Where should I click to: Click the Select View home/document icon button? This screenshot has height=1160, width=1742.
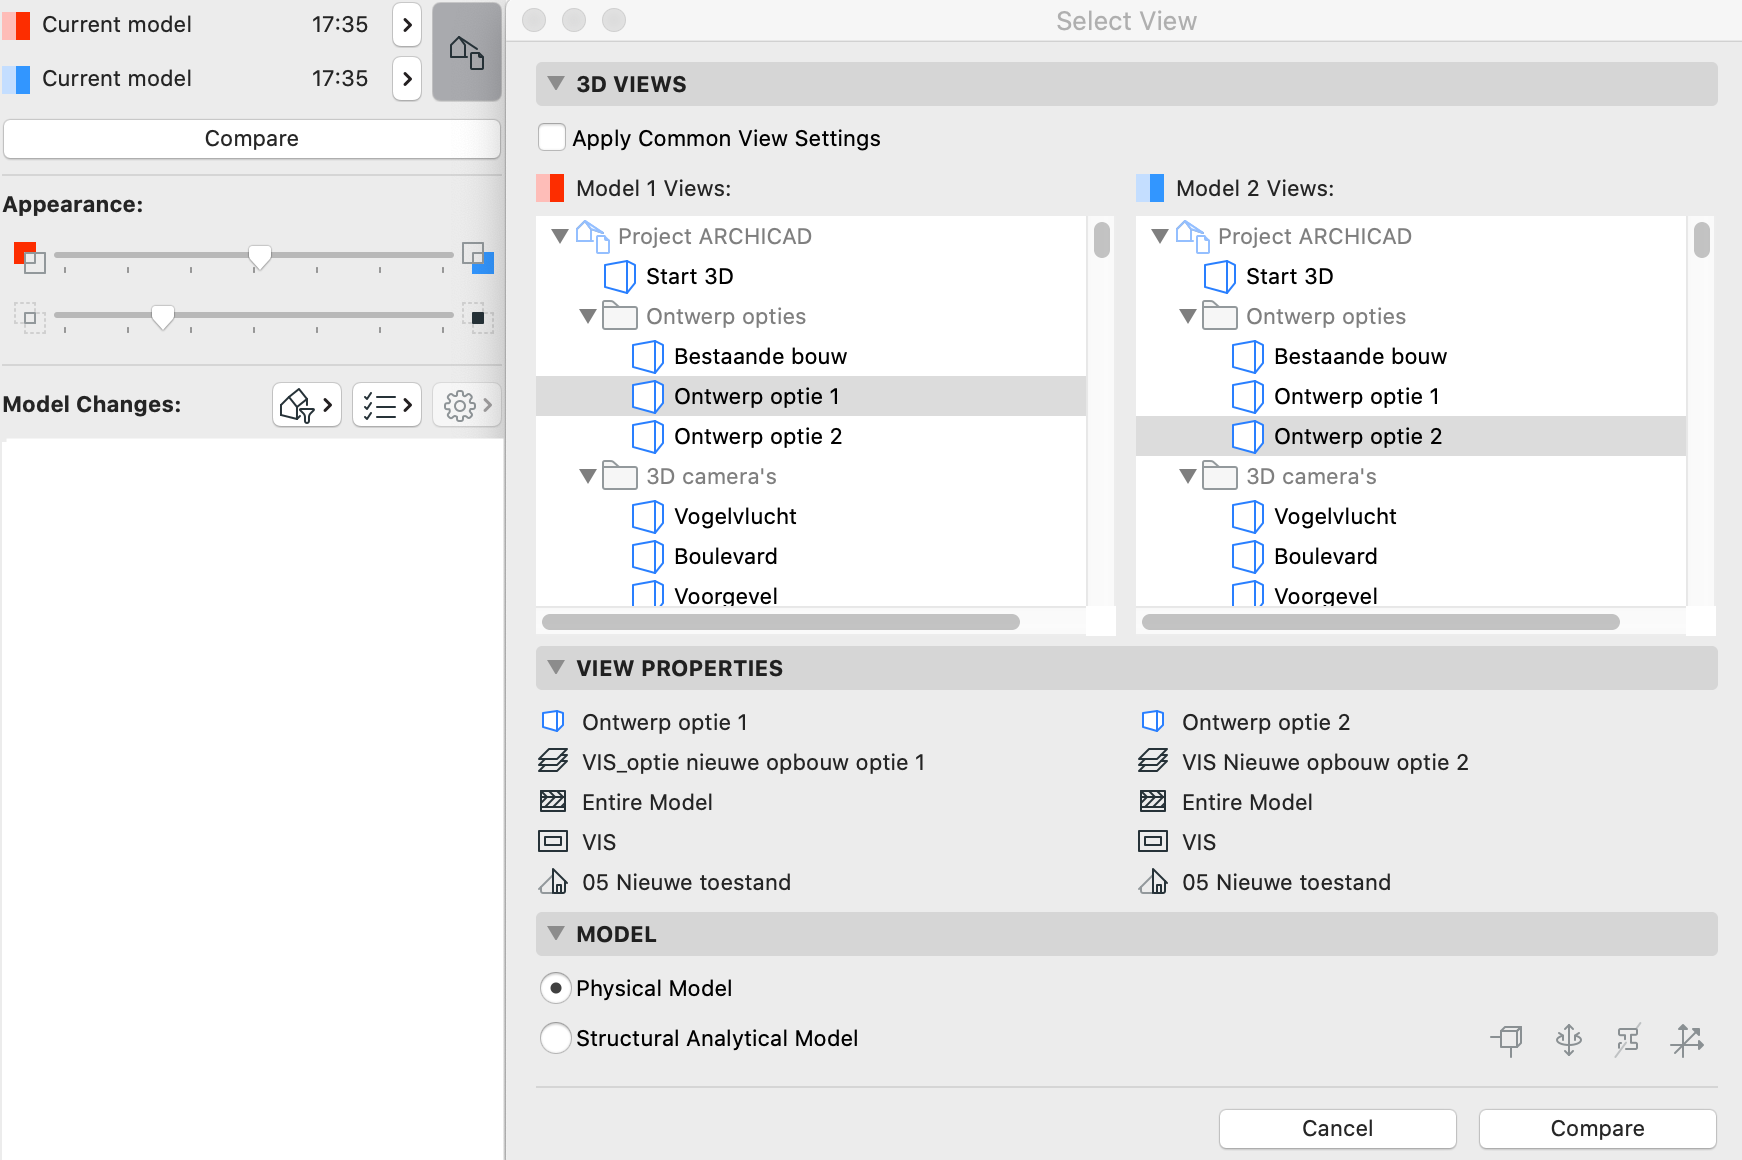click(x=466, y=52)
